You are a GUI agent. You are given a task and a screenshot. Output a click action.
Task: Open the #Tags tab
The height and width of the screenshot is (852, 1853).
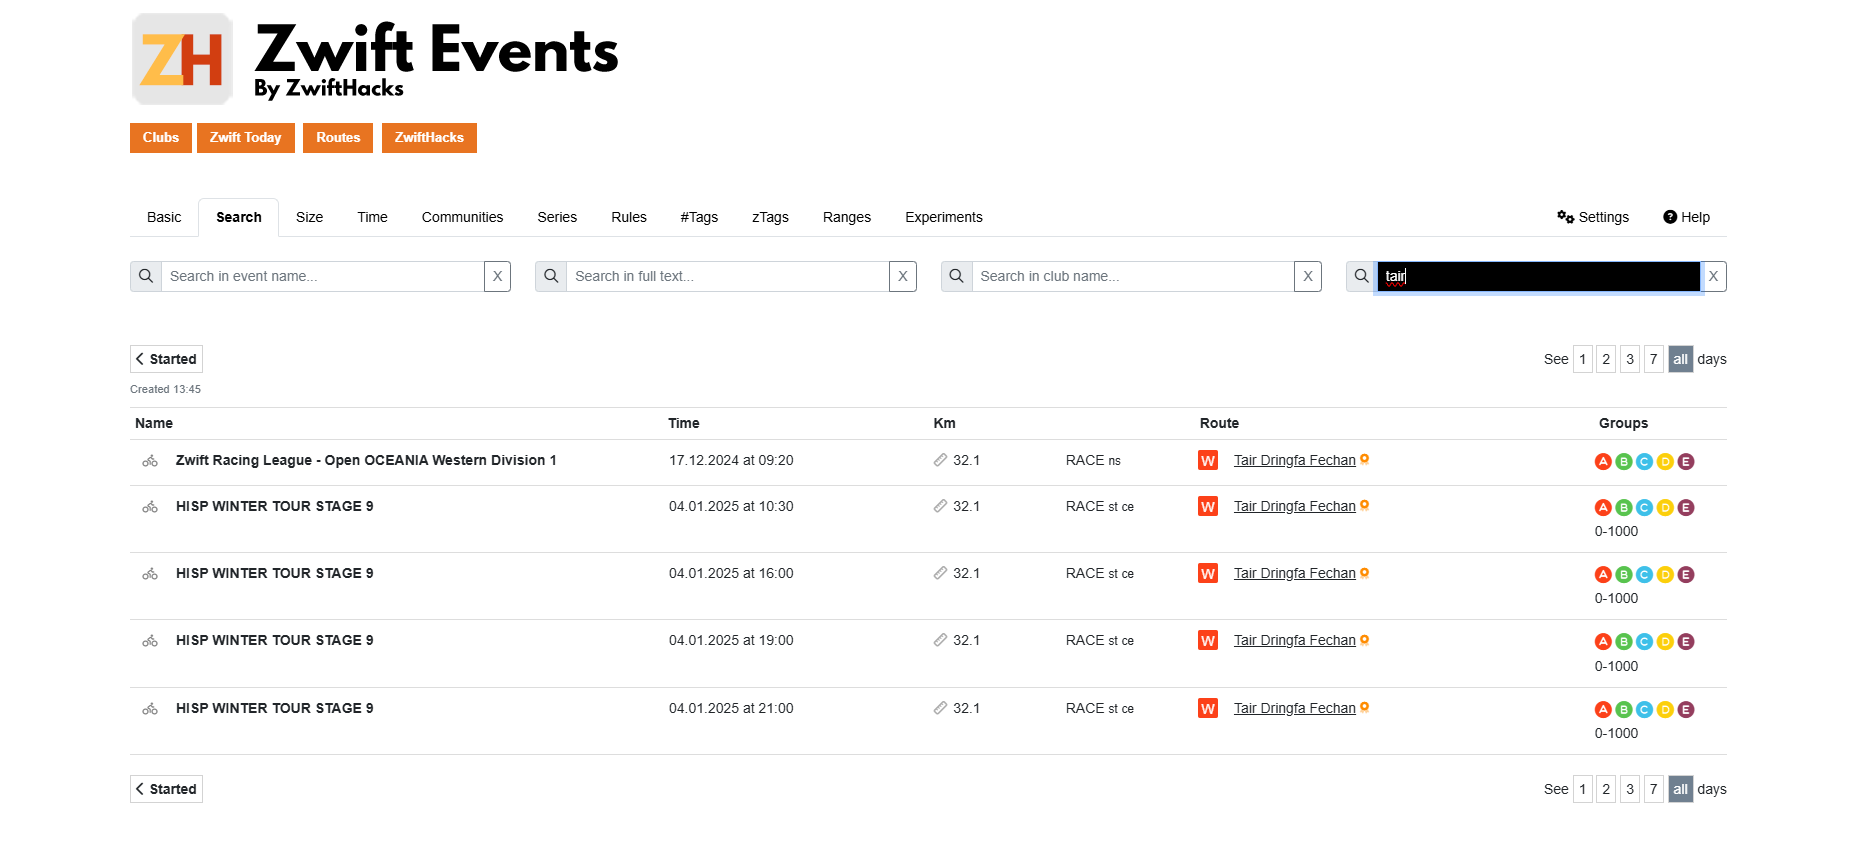point(699,217)
